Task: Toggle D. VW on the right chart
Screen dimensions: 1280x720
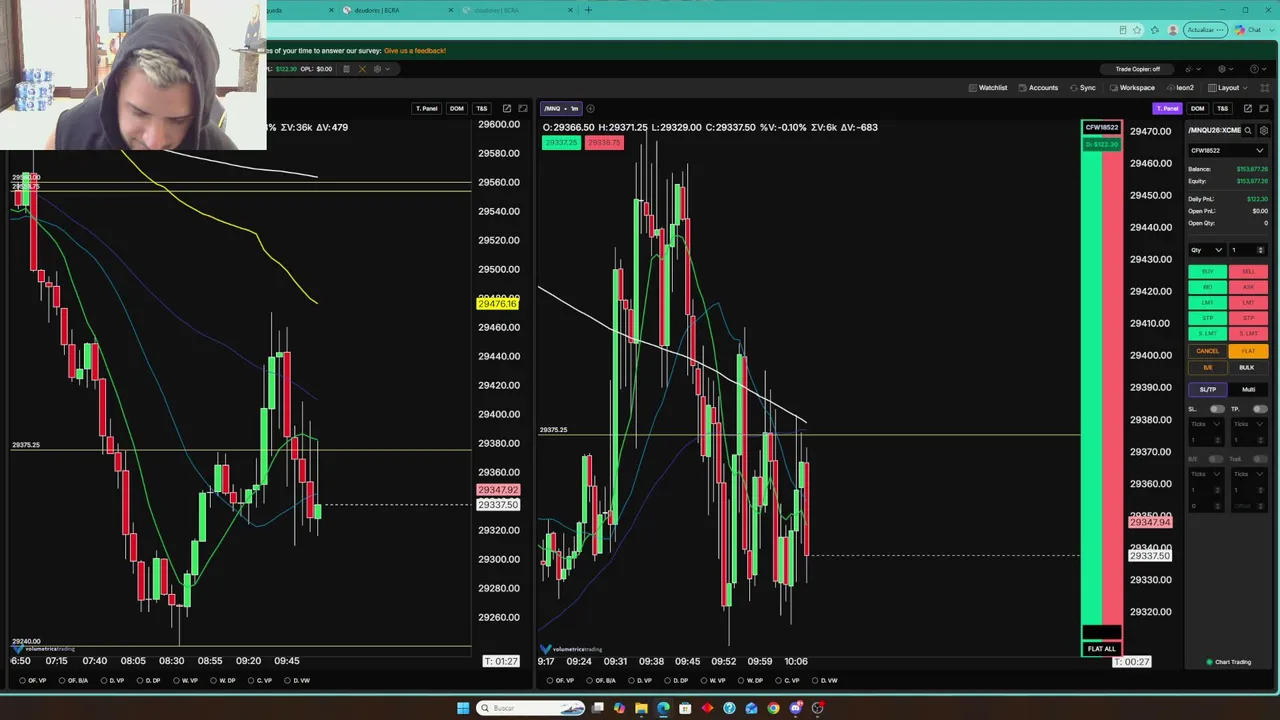Action: 825,681
